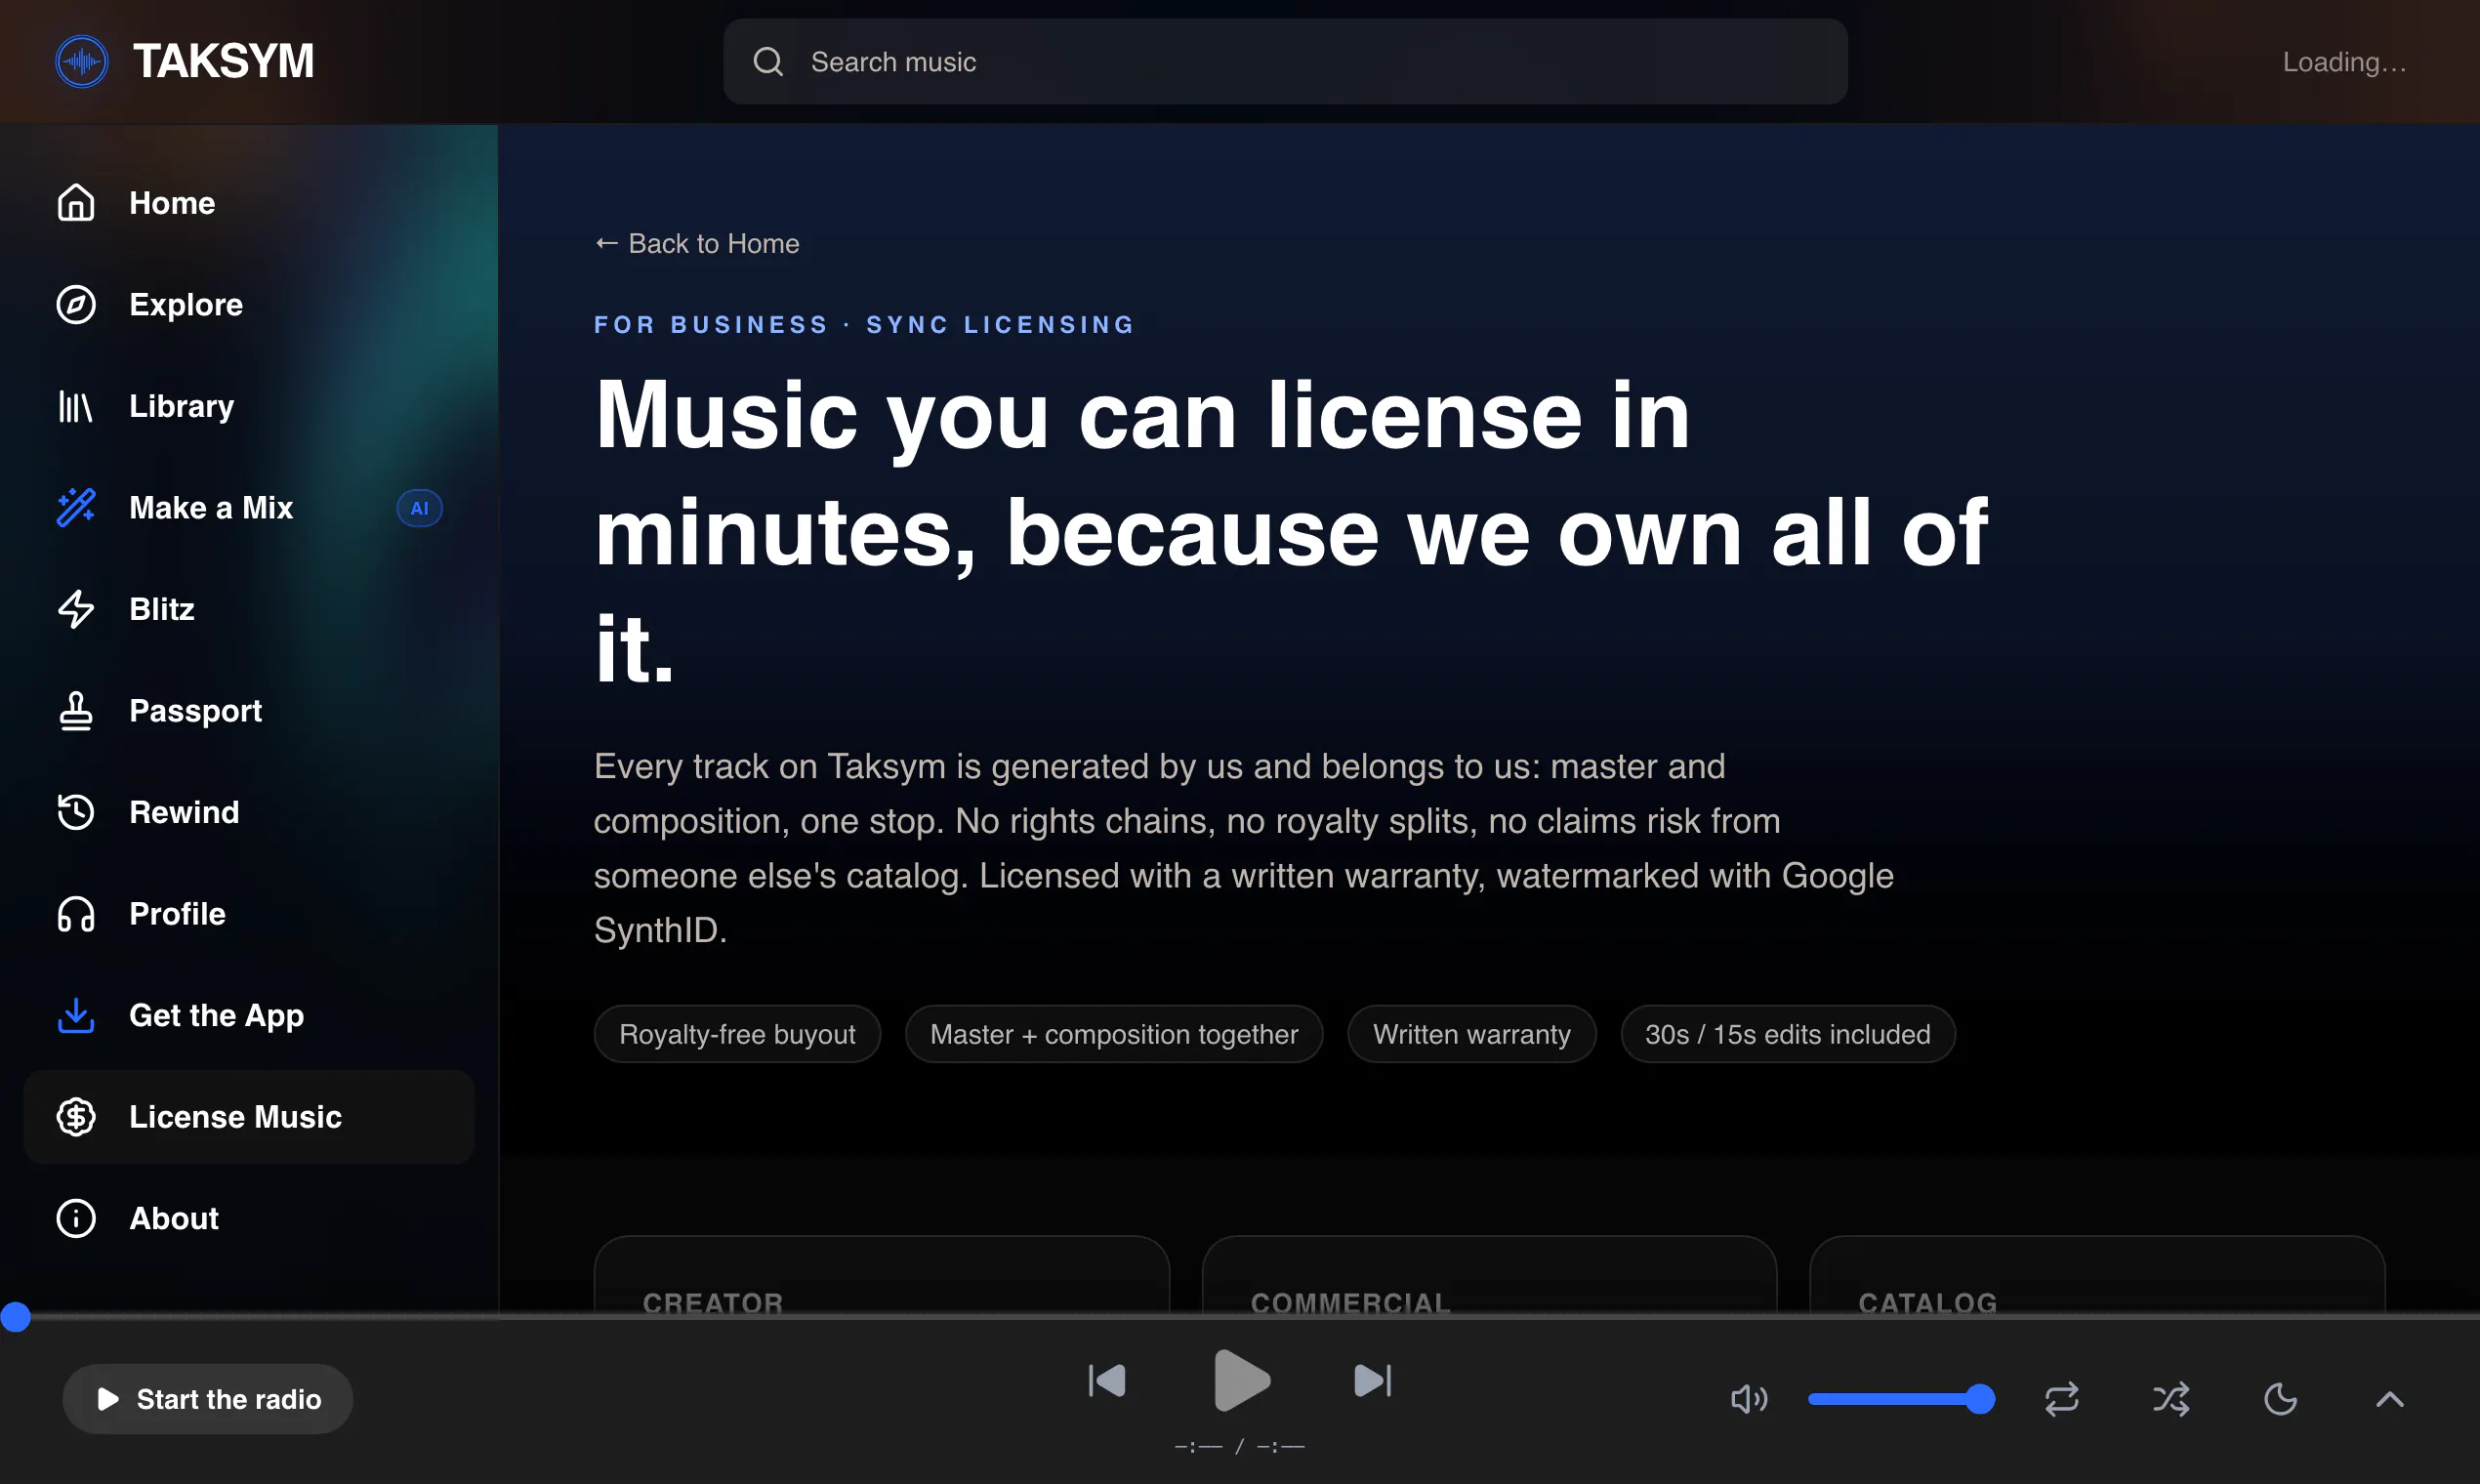The height and width of the screenshot is (1484, 2480).
Task: Click the License Music dollar icon
Action: 76,1118
